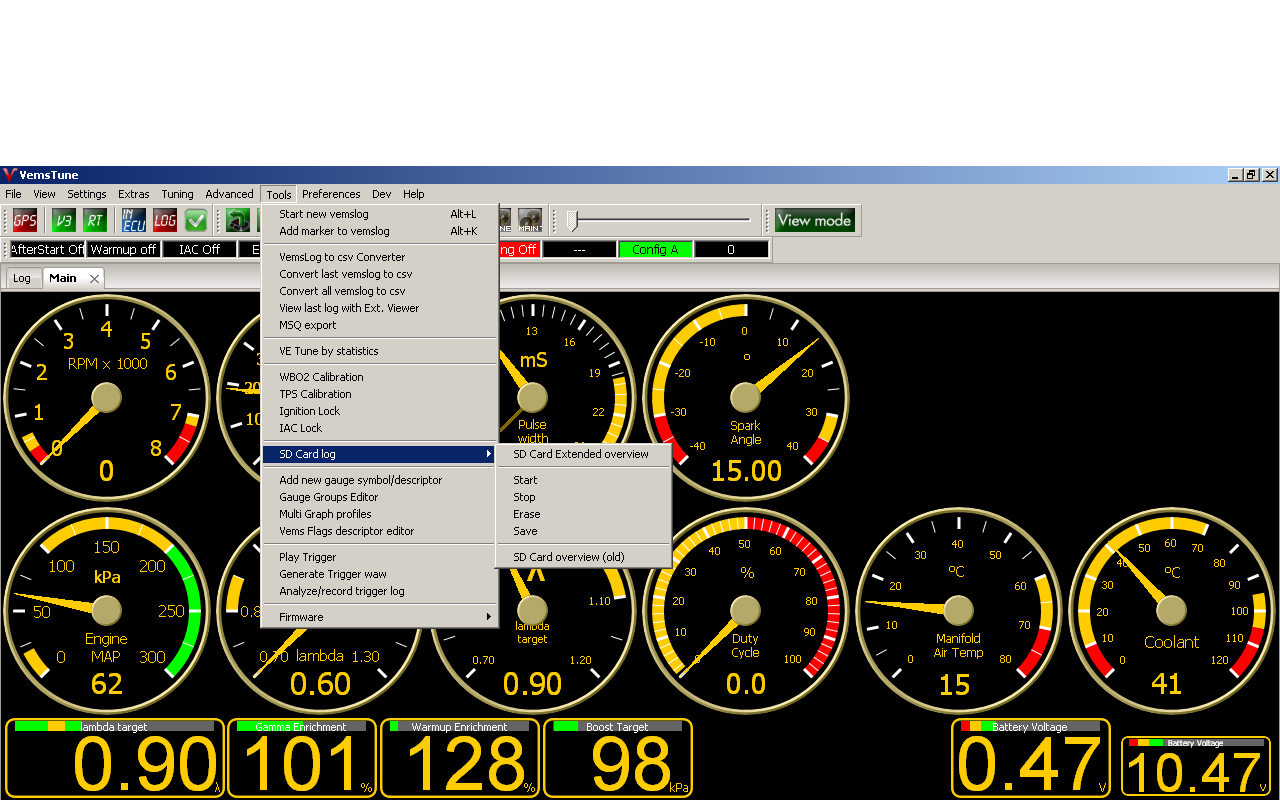The image size is (1280, 800).
Task: Choose Add new gauge symbol/descriptor
Action: click(380, 480)
